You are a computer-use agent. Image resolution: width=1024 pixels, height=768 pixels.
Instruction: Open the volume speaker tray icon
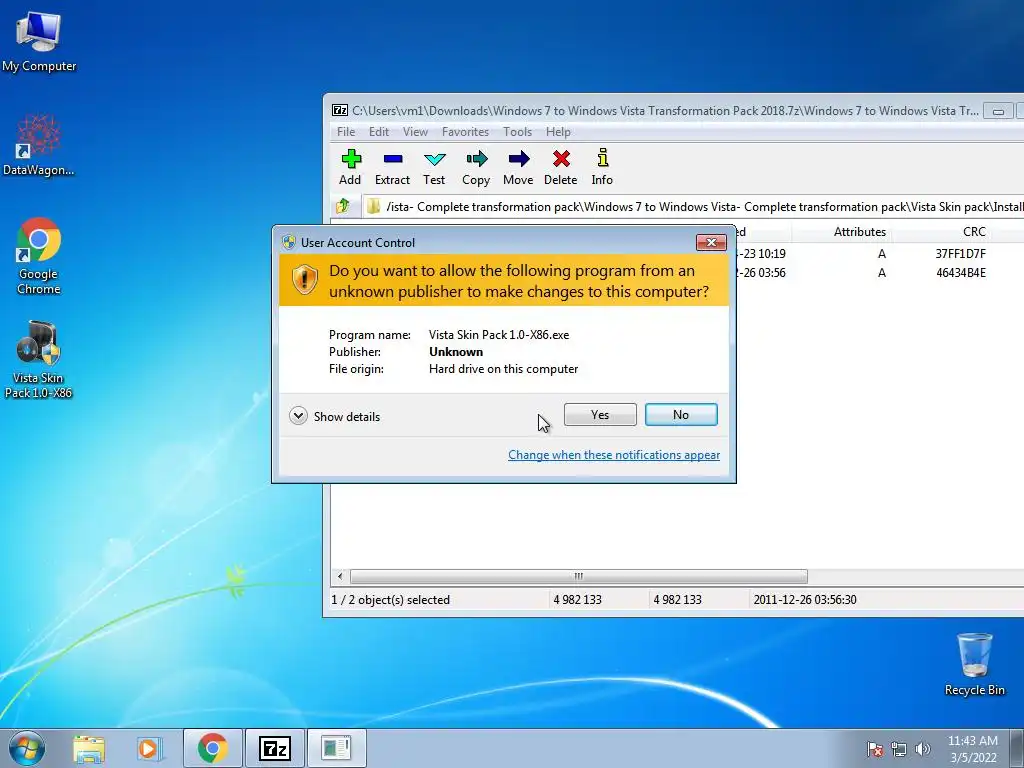click(x=922, y=749)
